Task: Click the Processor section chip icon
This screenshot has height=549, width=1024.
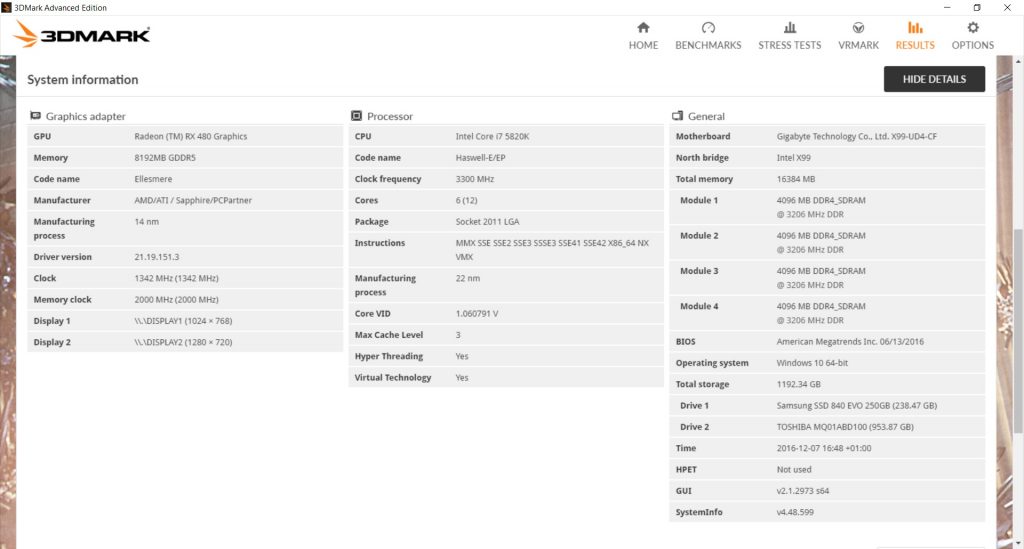Action: pos(356,116)
